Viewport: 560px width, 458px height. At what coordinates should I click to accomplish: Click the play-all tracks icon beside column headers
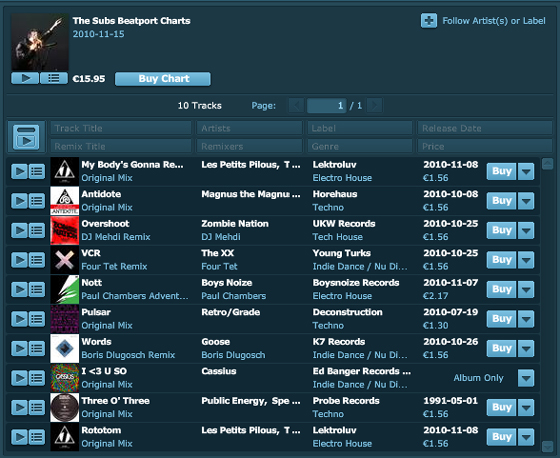pyautogui.click(x=26, y=138)
